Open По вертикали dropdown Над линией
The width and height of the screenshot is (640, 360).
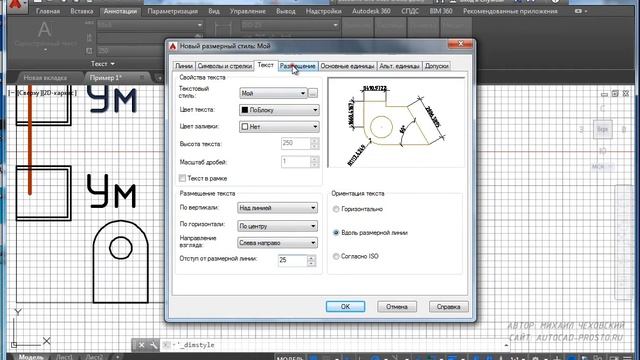278,208
